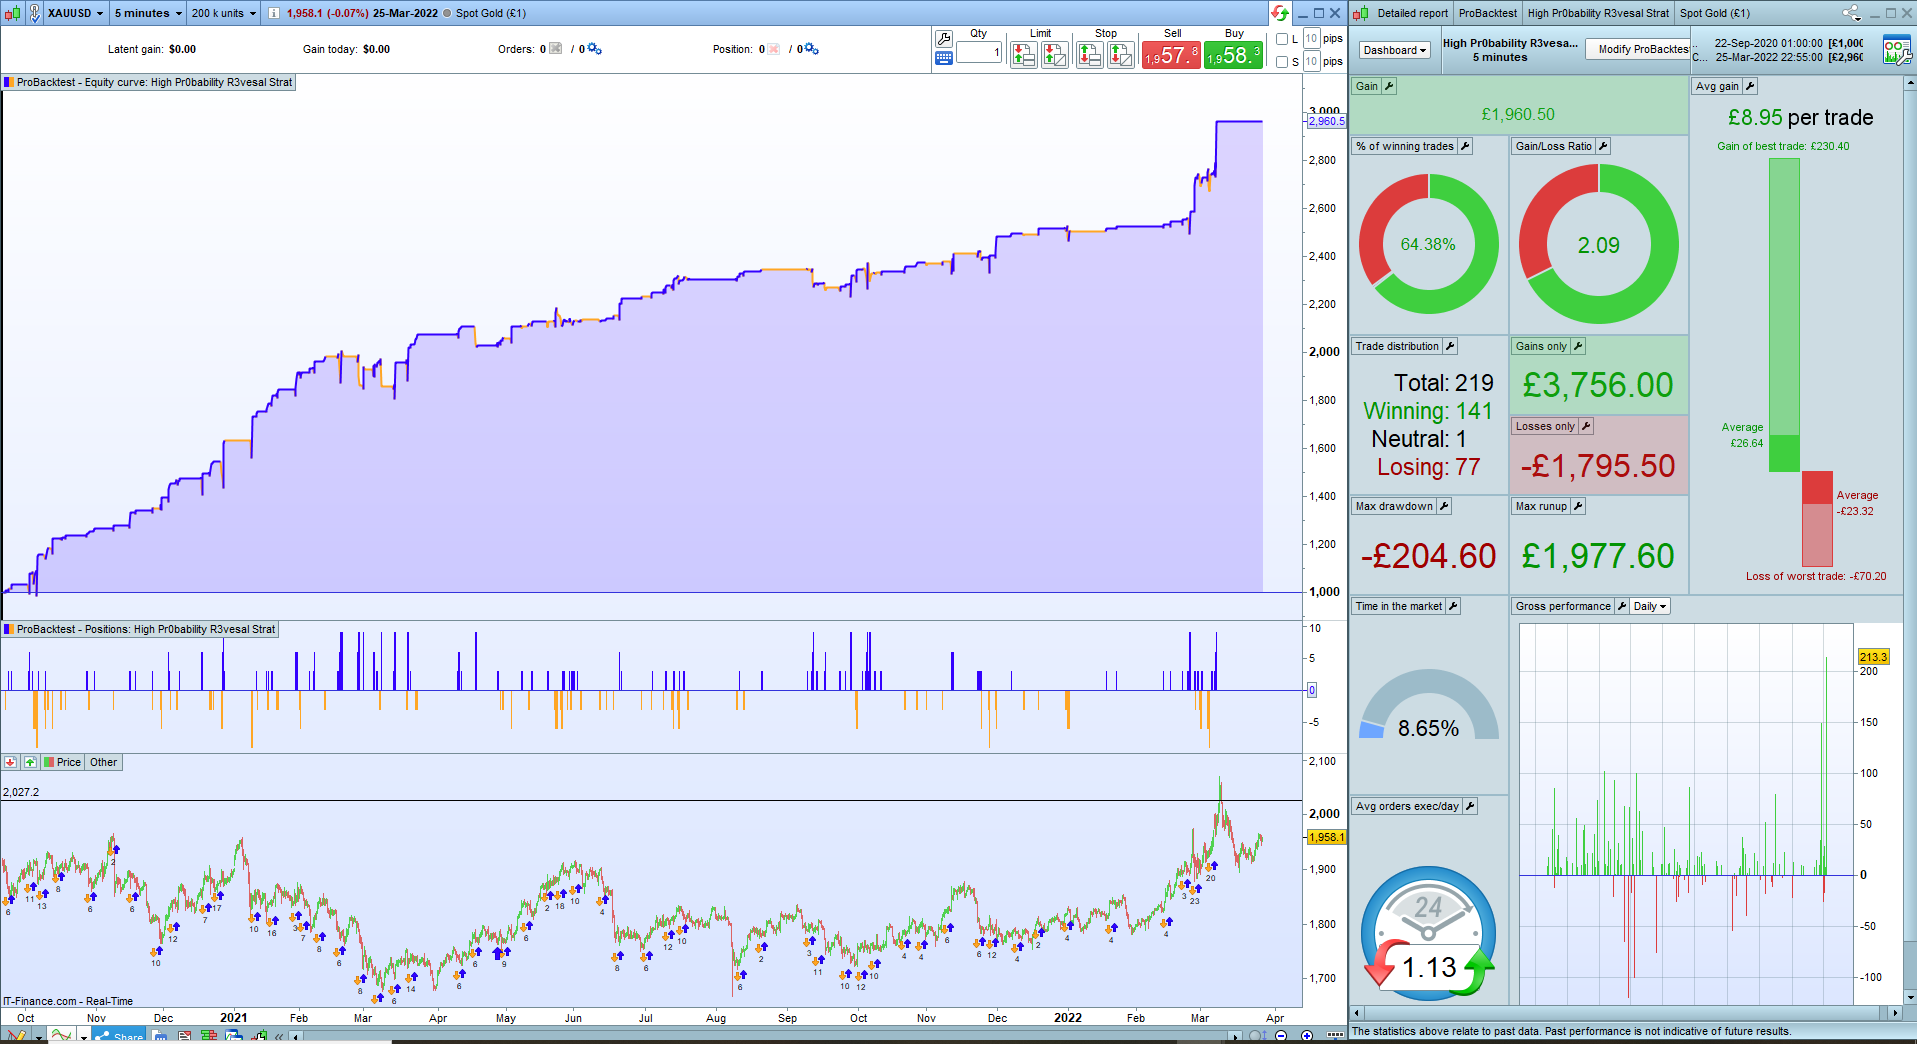Click the red plus icon beside Price tab
The image size is (1917, 1044).
11,762
